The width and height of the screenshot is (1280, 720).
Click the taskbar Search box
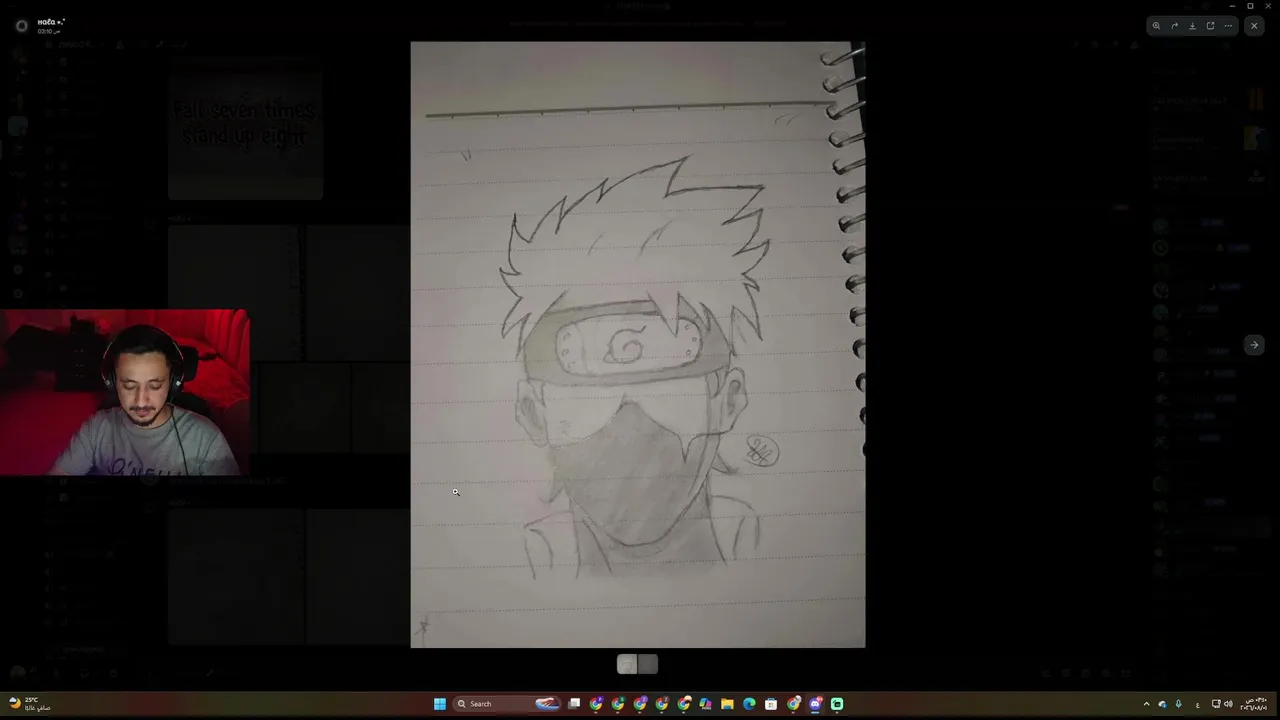click(507, 704)
